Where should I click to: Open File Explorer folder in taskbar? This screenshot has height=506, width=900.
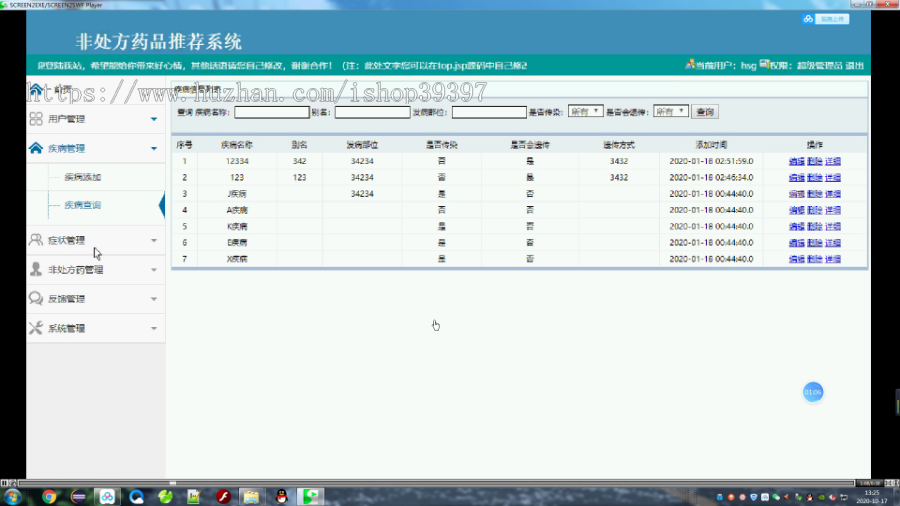click(251, 497)
